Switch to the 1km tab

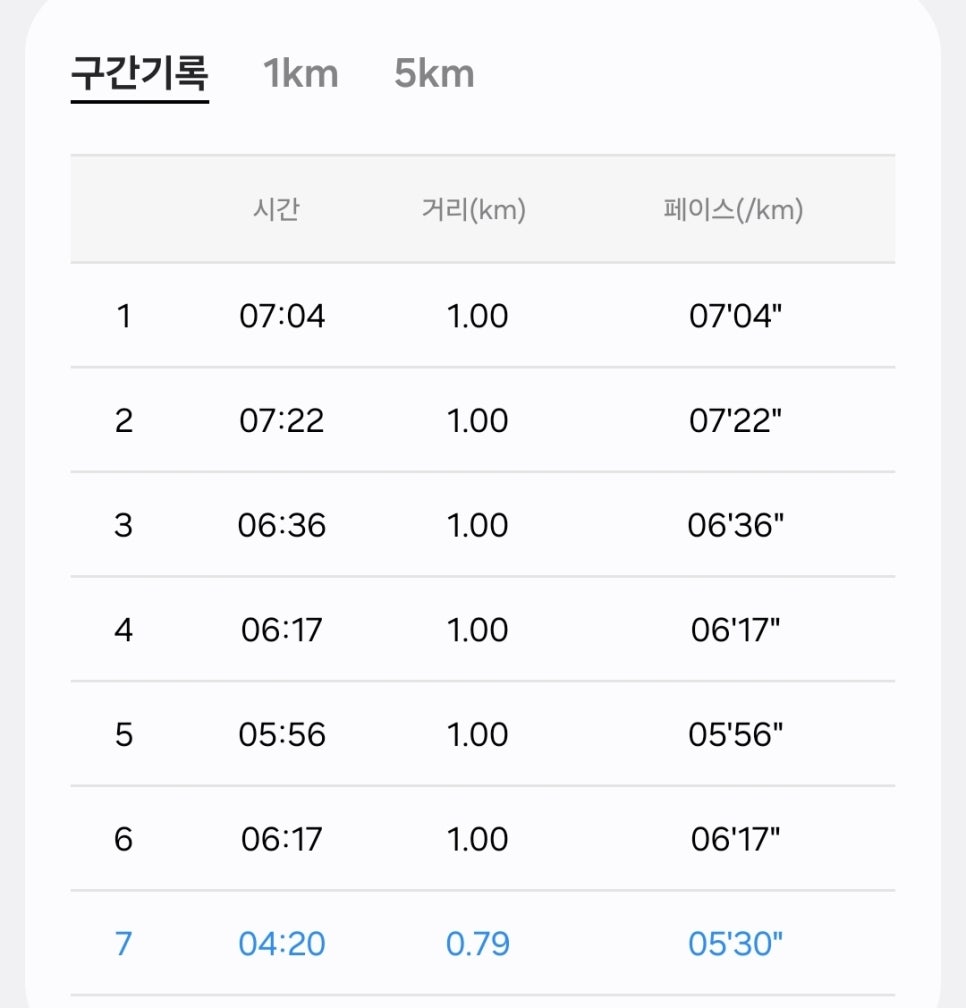tap(301, 74)
